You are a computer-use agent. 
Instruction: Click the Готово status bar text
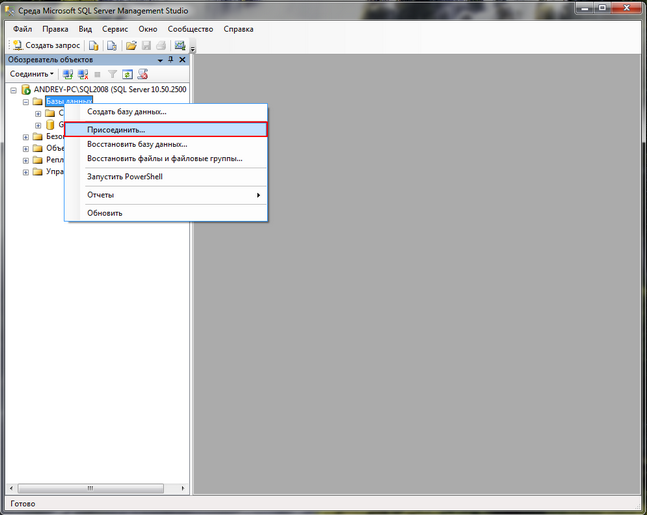tap(23, 504)
